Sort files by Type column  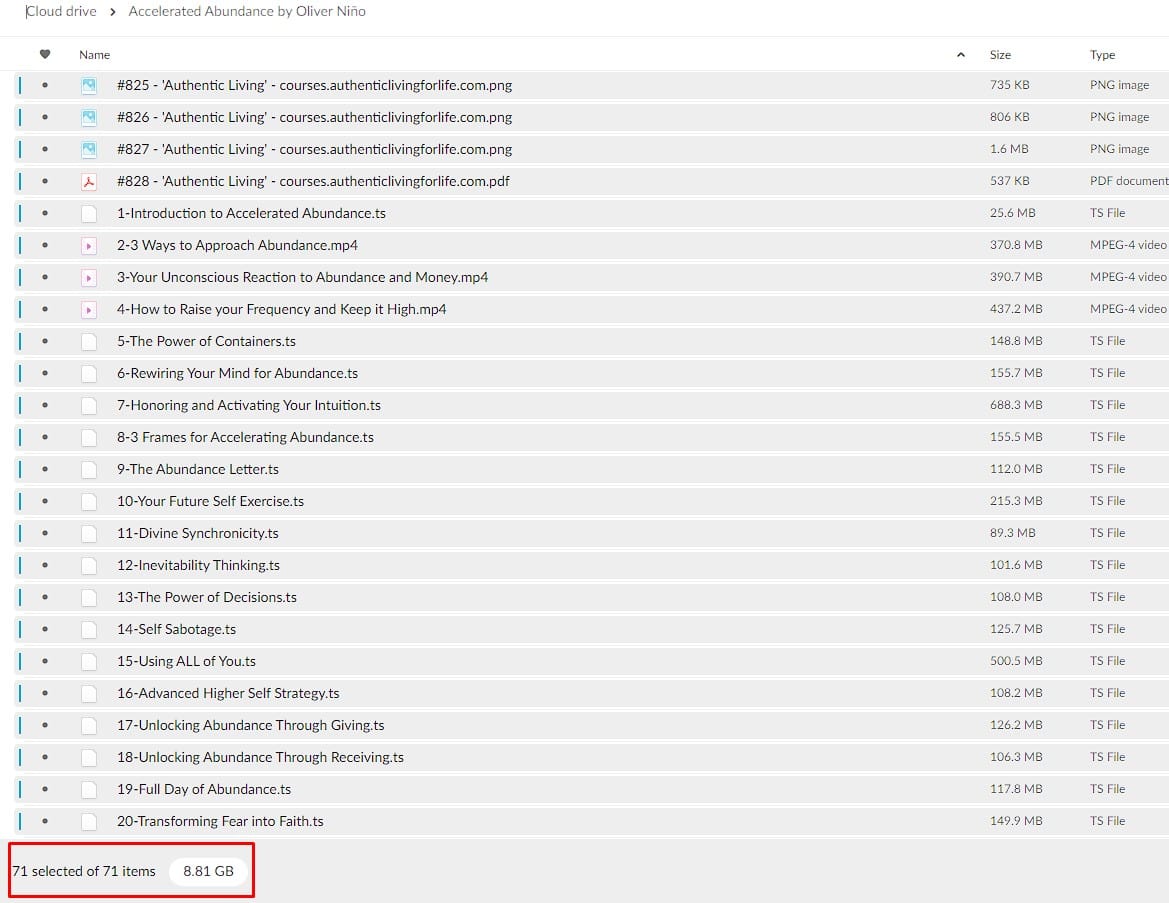pyautogui.click(x=1102, y=55)
